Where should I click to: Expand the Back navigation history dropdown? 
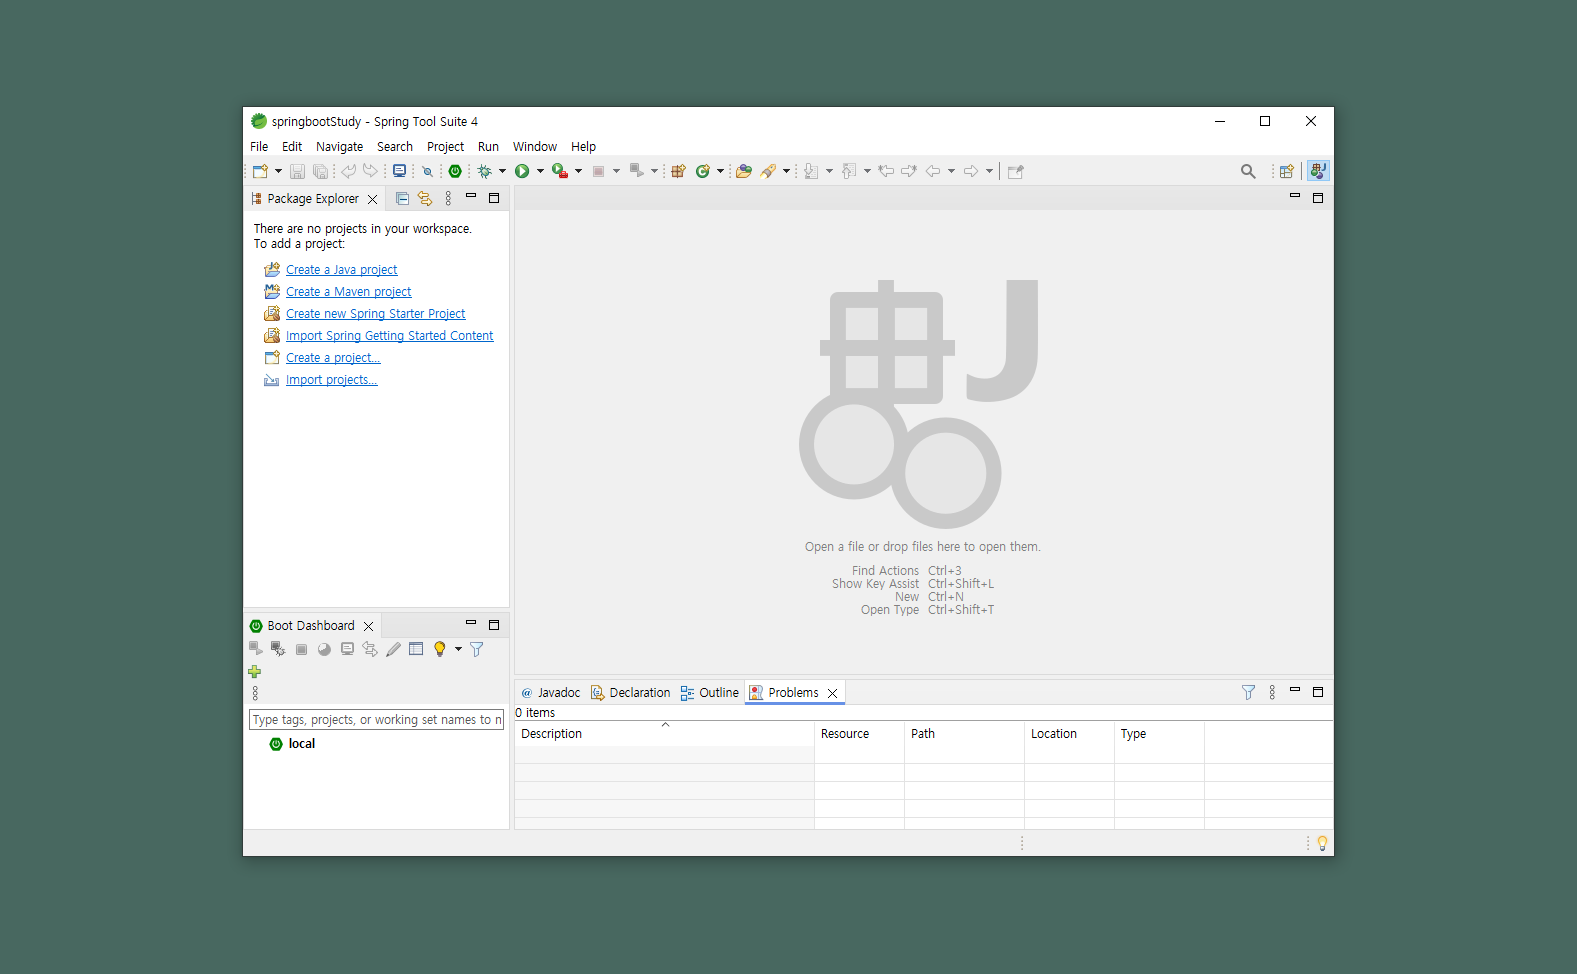[951, 171]
